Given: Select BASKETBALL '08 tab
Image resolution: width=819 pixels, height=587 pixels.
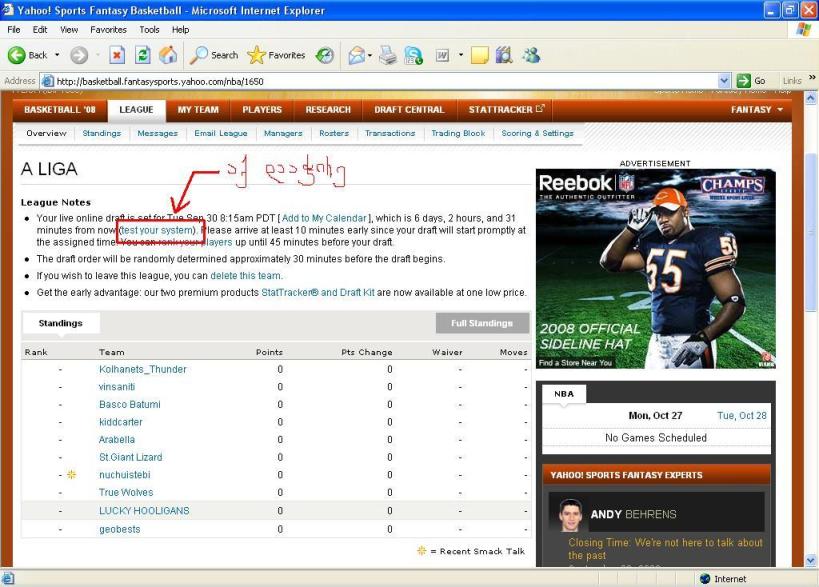Looking at the screenshot, I should click(60, 110).
